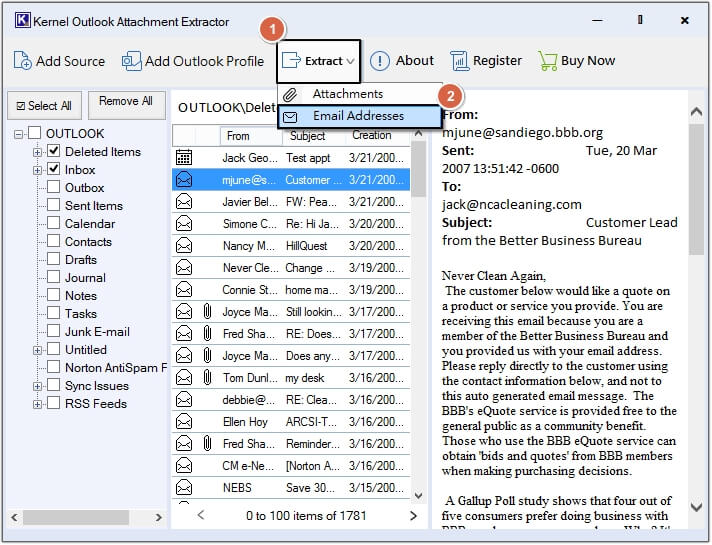Click preview pane scrollbar down arrow

(x=696, y=507)
